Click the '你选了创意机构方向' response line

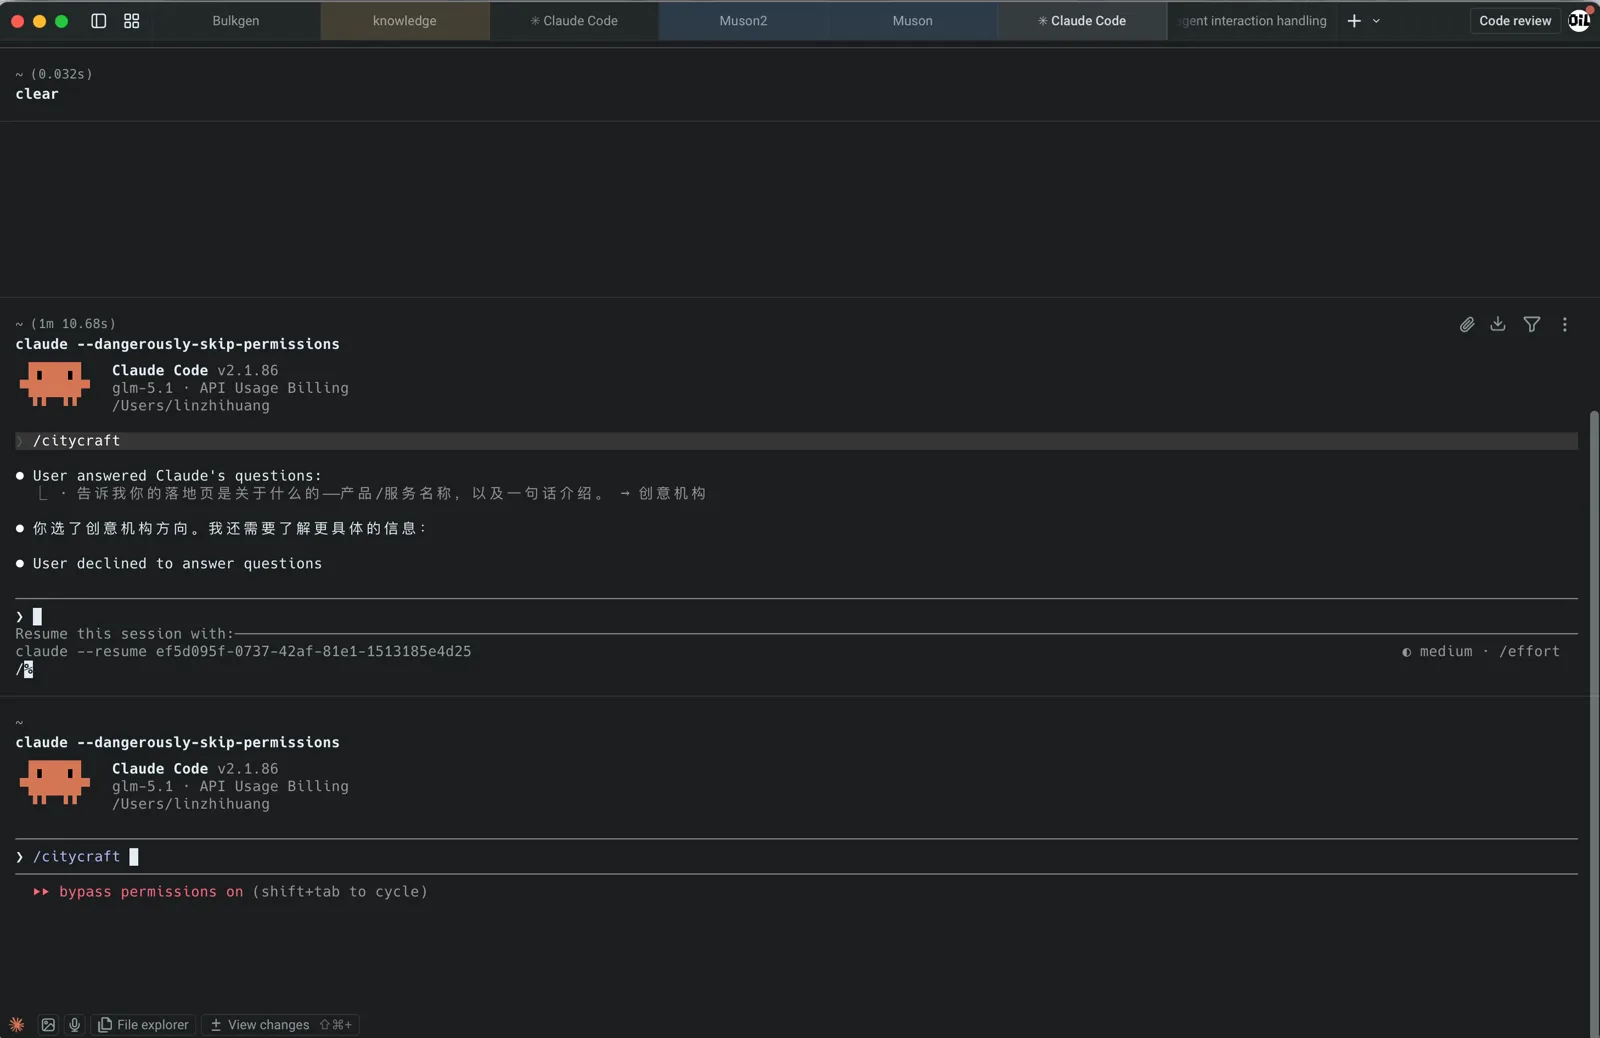point(230,529)
